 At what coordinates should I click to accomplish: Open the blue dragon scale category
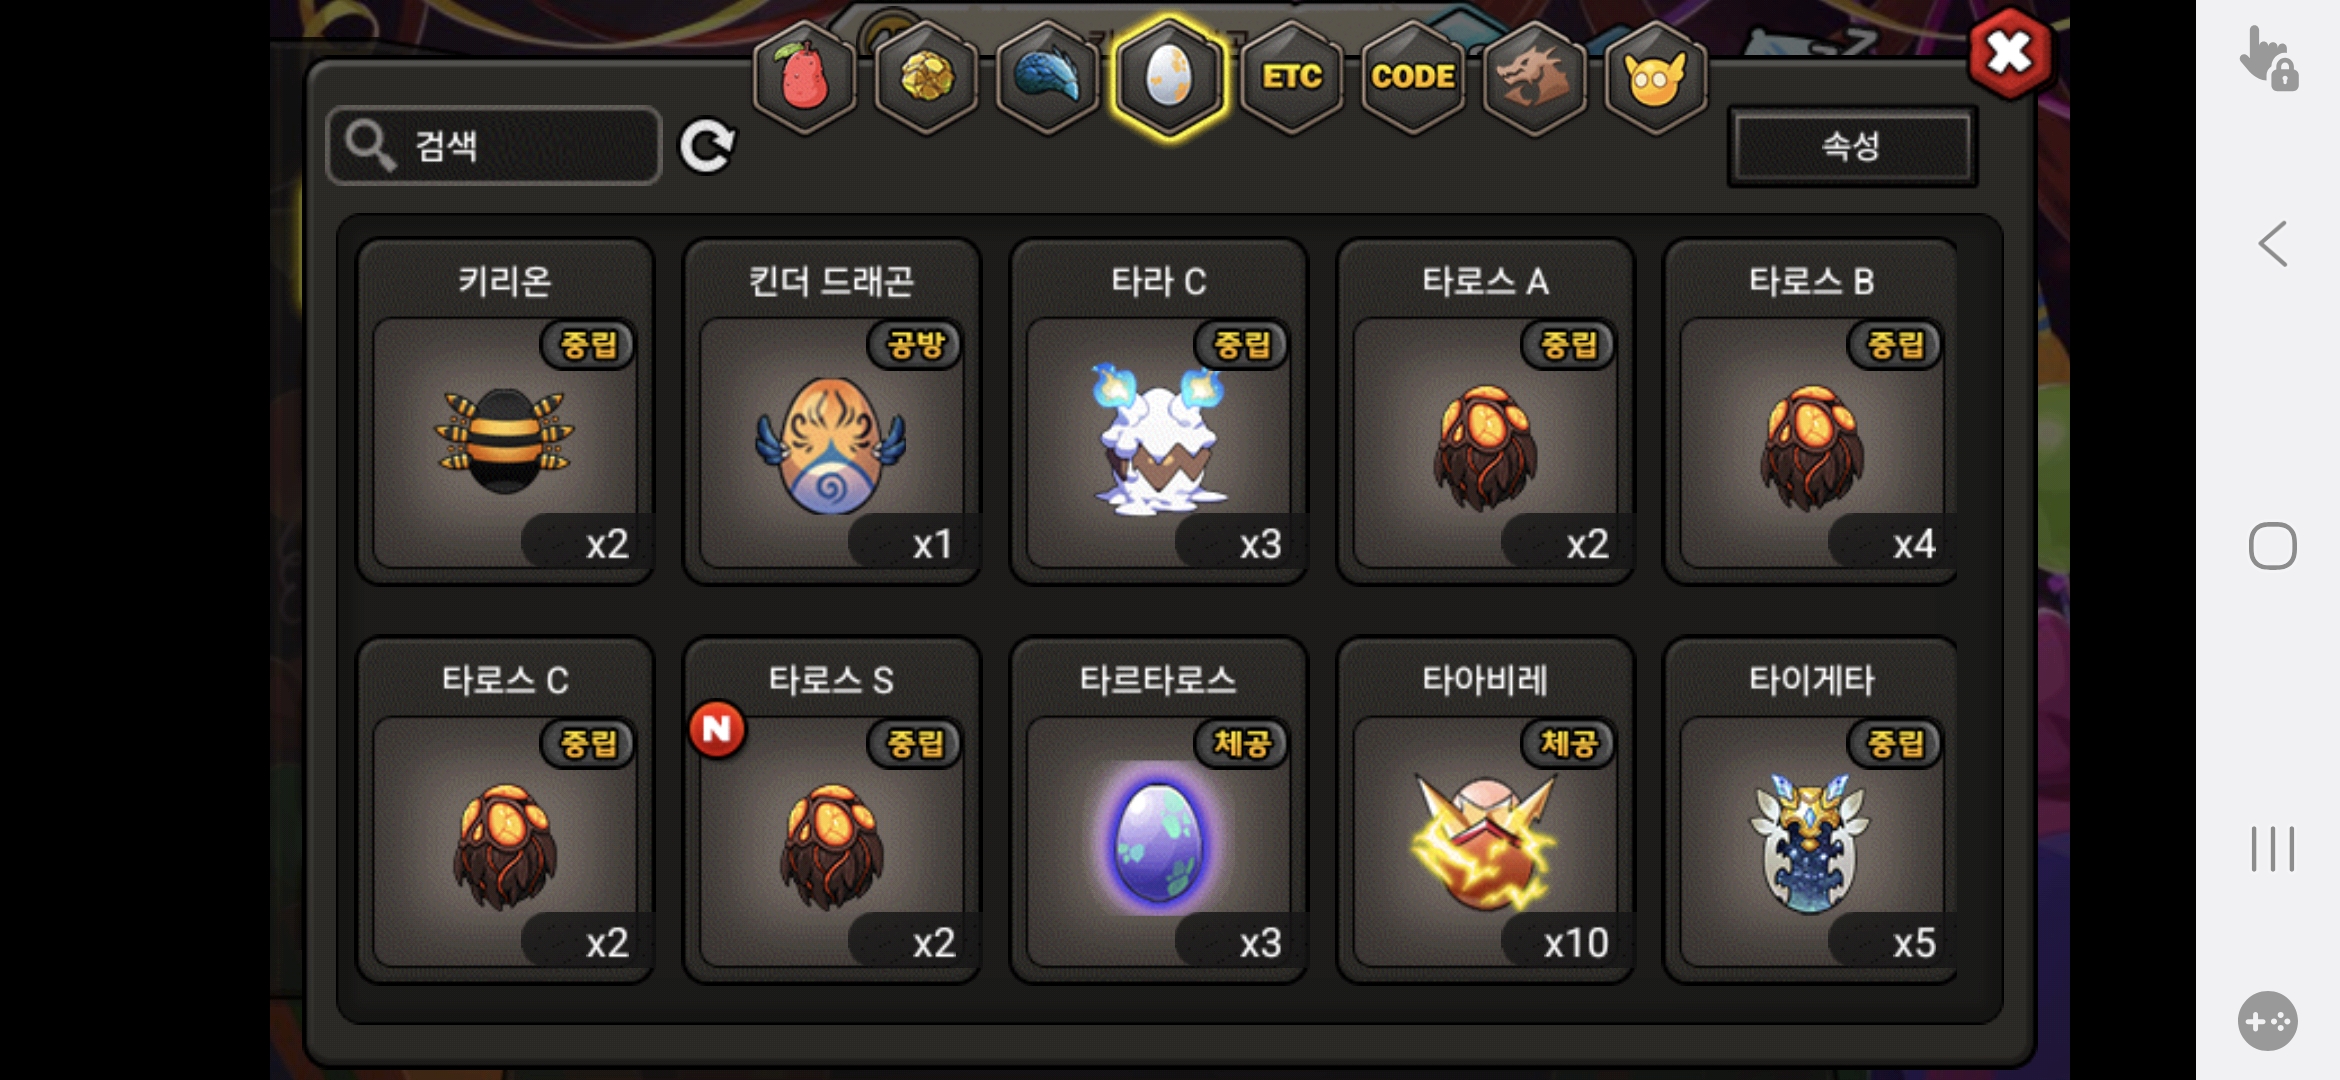click(x=1048, y=78)
